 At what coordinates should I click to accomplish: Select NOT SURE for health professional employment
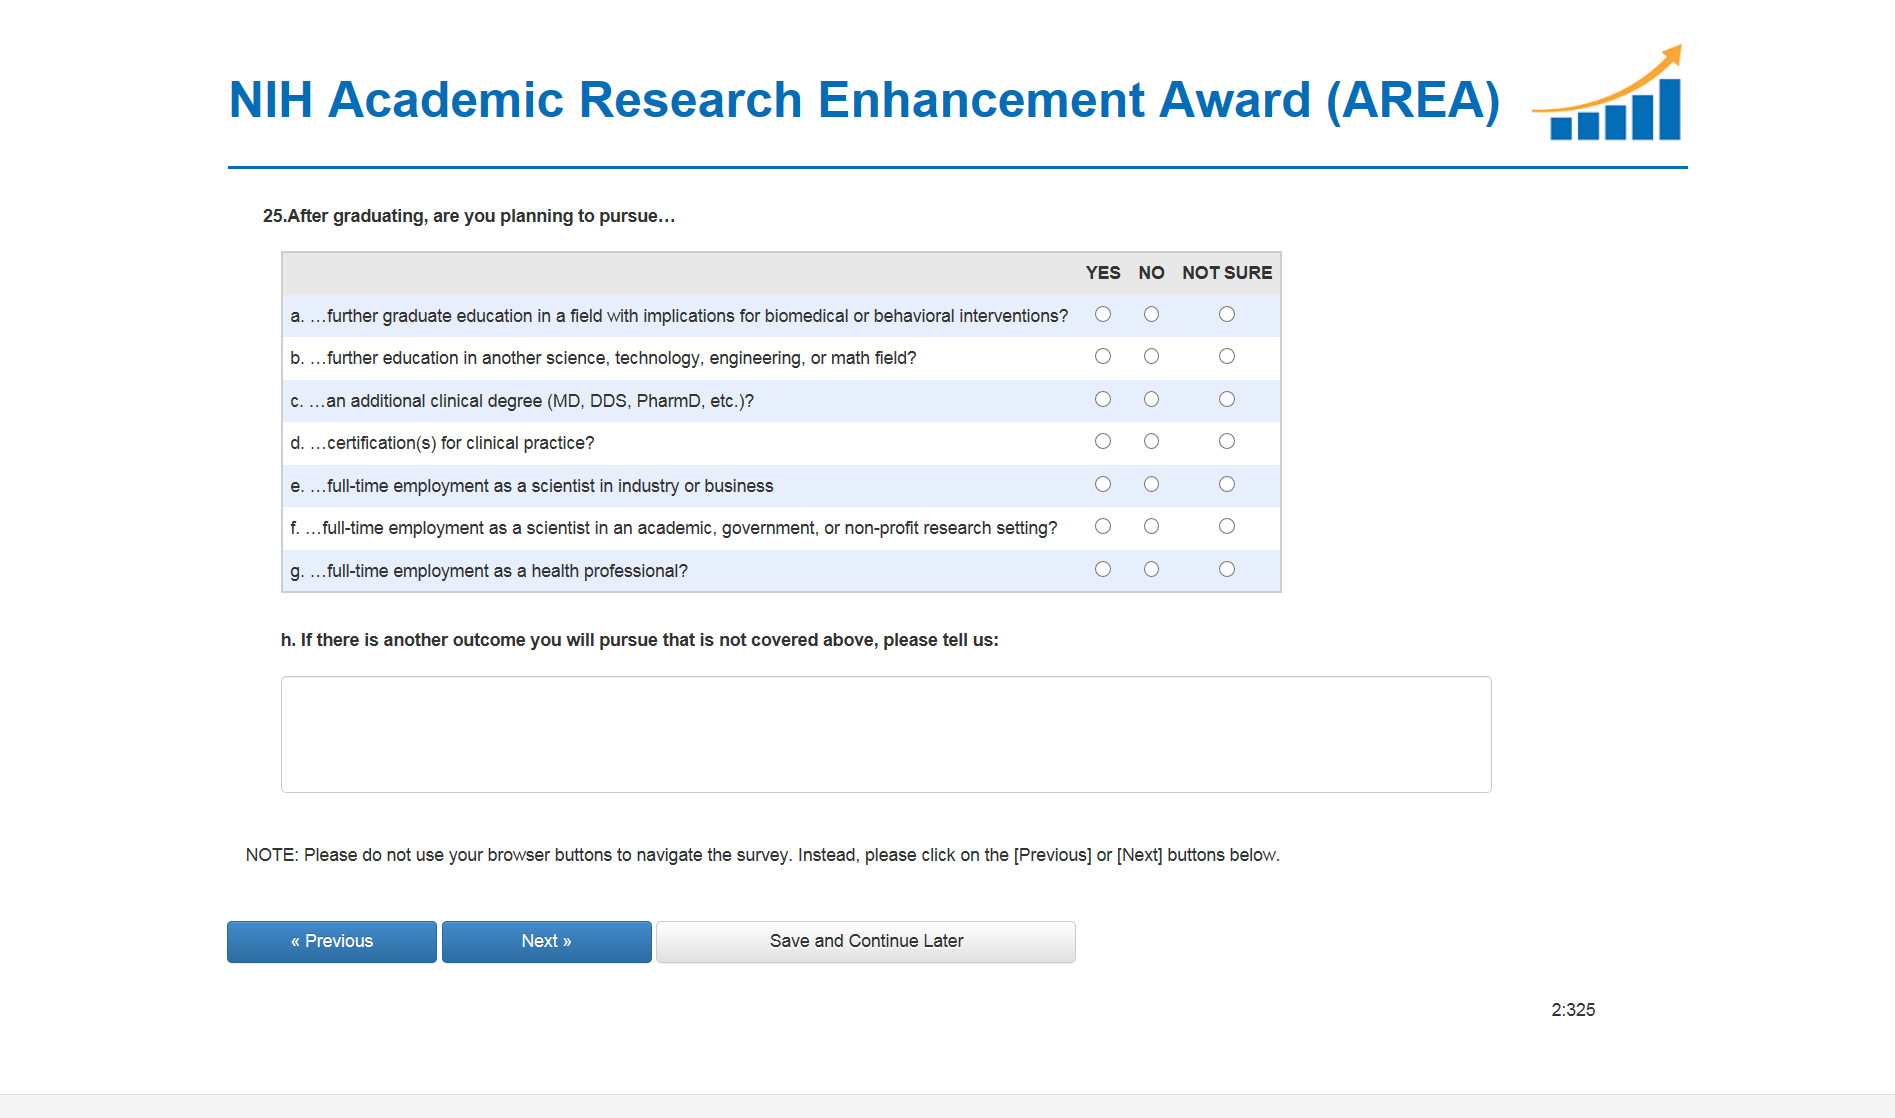(1227, 570)
